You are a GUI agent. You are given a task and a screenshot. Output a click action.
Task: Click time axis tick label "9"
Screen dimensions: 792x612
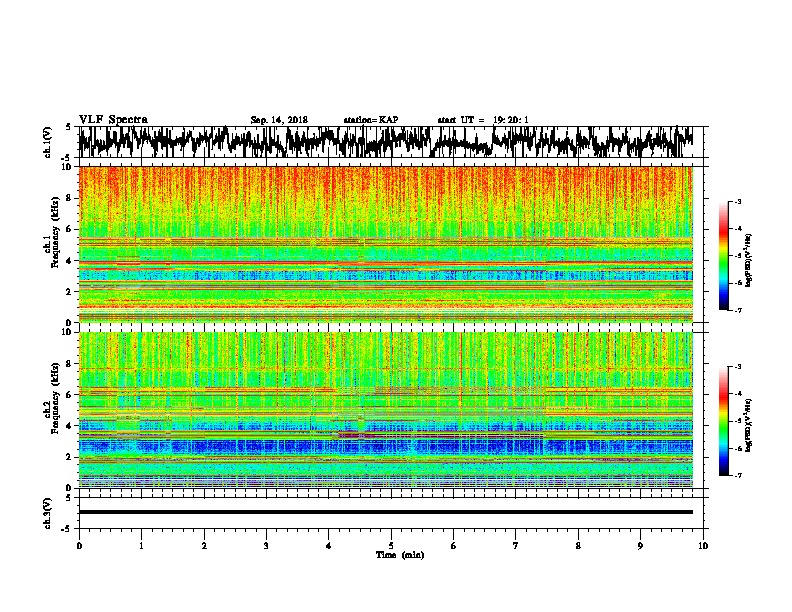(x=640, y=546)
